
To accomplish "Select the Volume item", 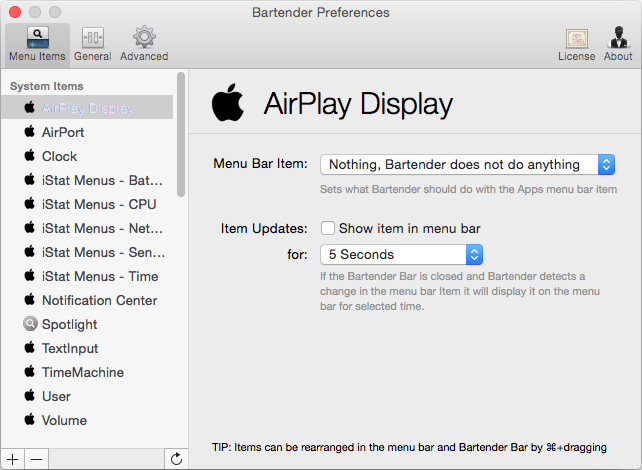I will point(87,420).
